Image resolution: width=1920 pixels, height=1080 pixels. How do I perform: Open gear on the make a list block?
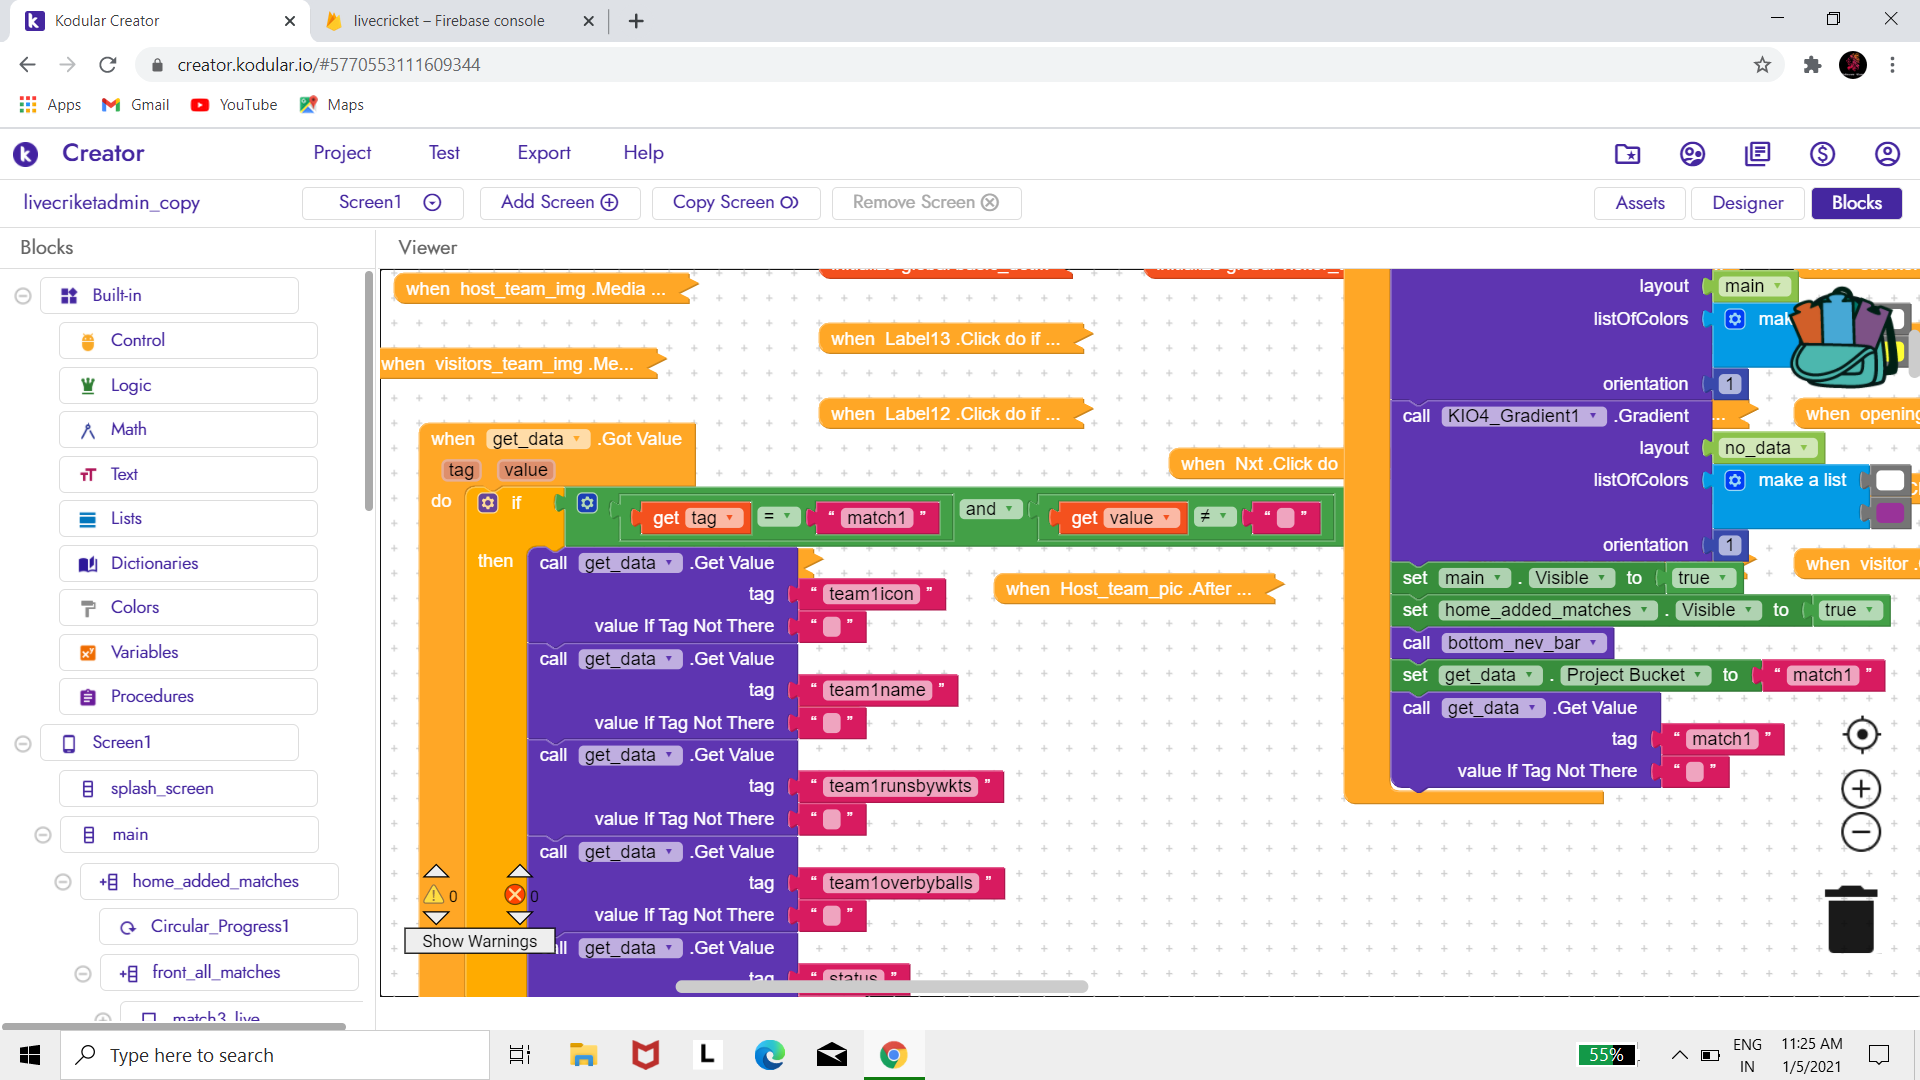(1735, 481)
